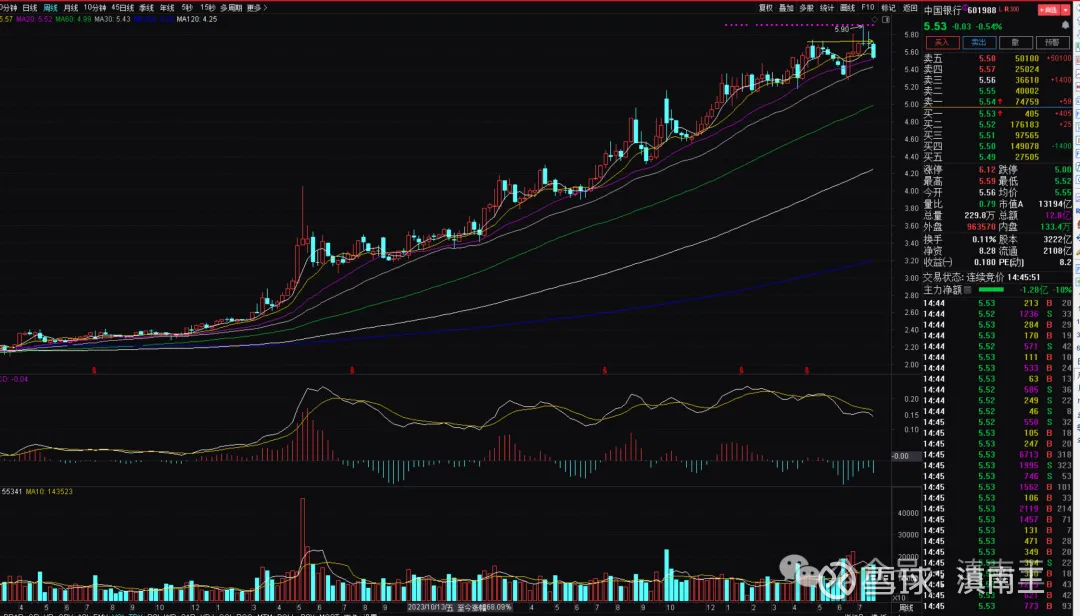1080x616 pixels.
Task: Click the MA20 indicator label
Action: click(x=34, y=19)
